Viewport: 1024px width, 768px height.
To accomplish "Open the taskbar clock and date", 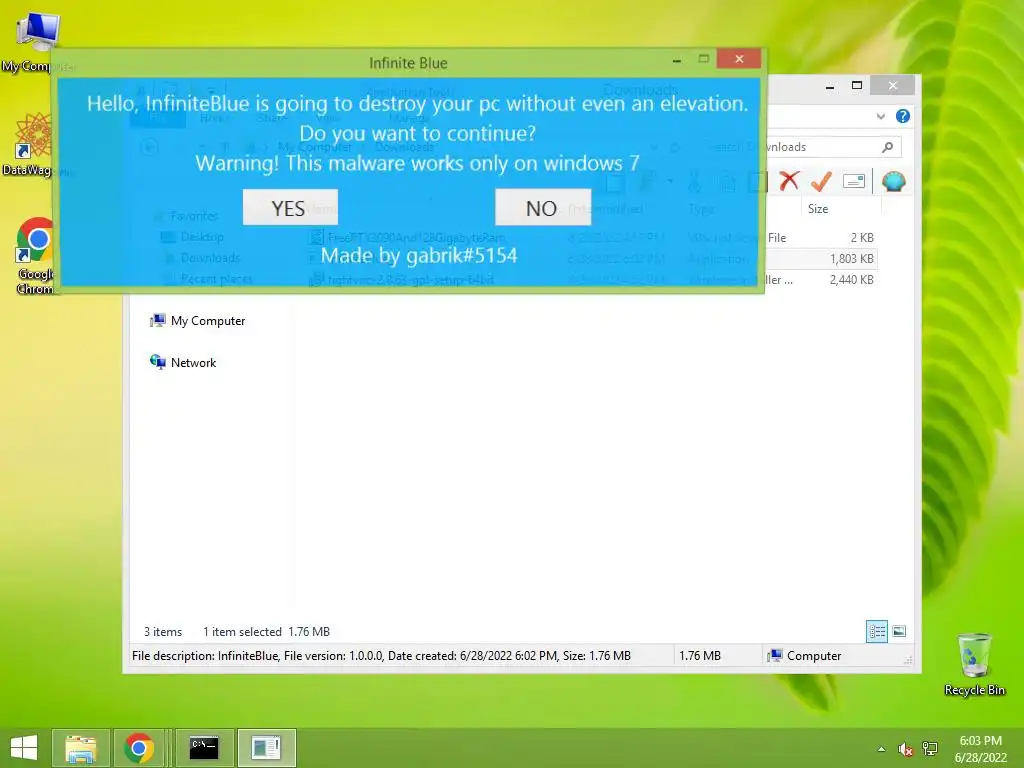I will [980, 749].
